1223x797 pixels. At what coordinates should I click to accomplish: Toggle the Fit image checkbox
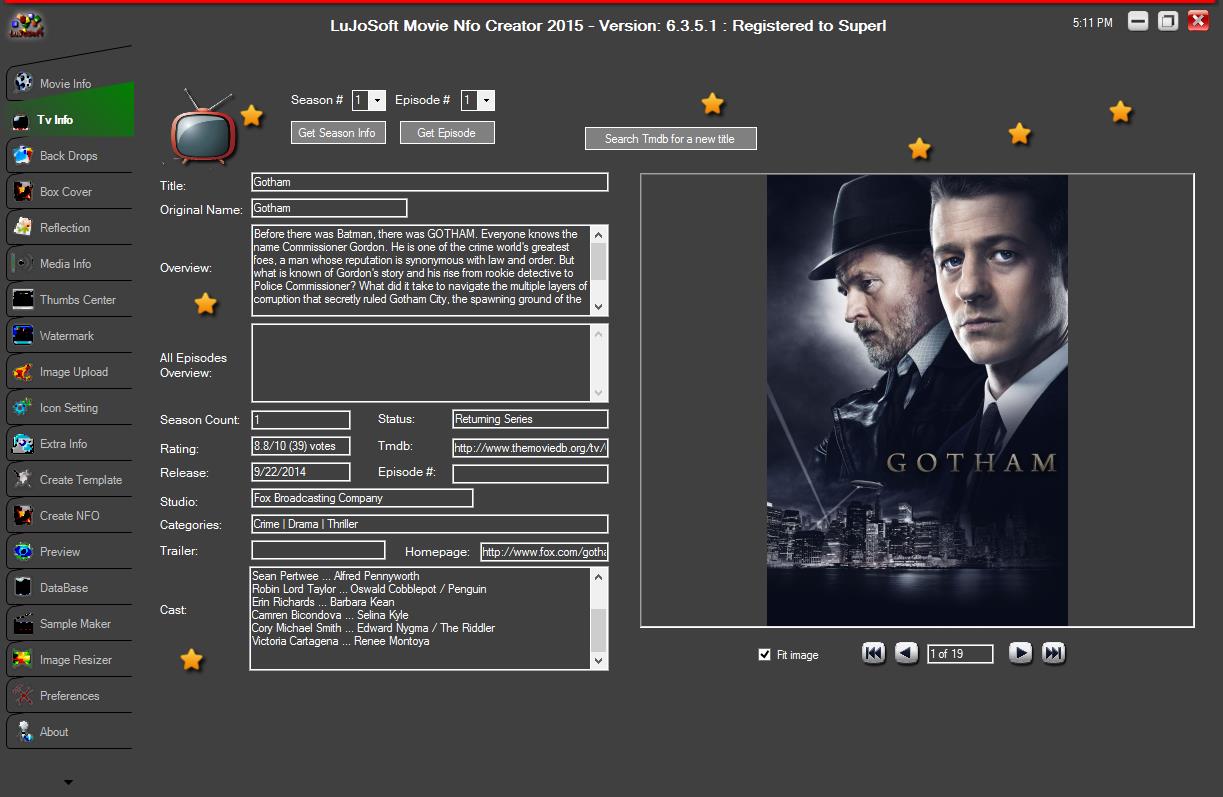coord(765,655)
